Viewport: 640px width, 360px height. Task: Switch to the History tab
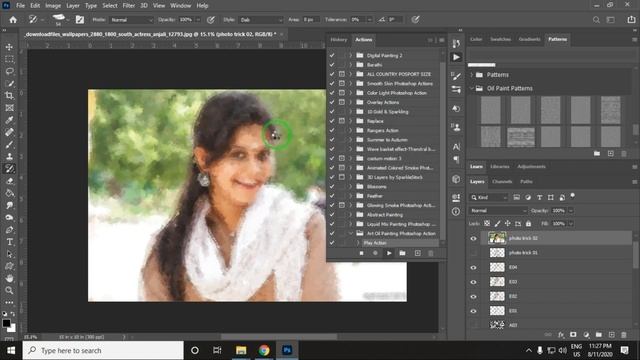pos(338,40)
